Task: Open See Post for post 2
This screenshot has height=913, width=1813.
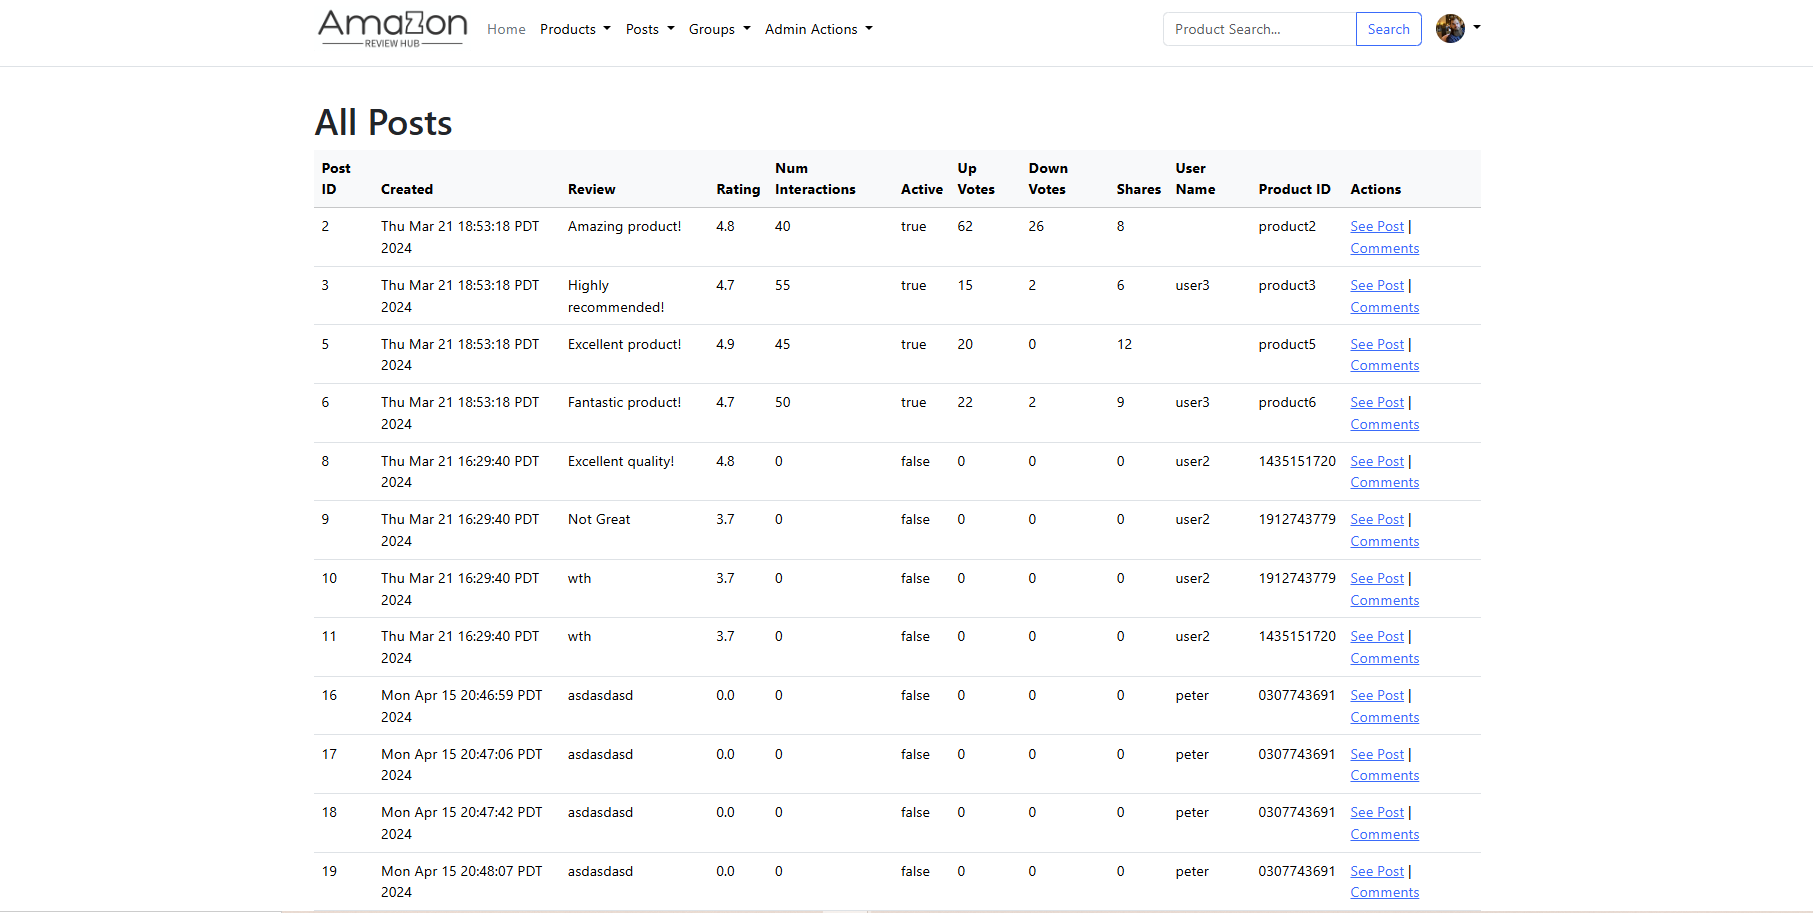Action: click(x=1377, y=227)
